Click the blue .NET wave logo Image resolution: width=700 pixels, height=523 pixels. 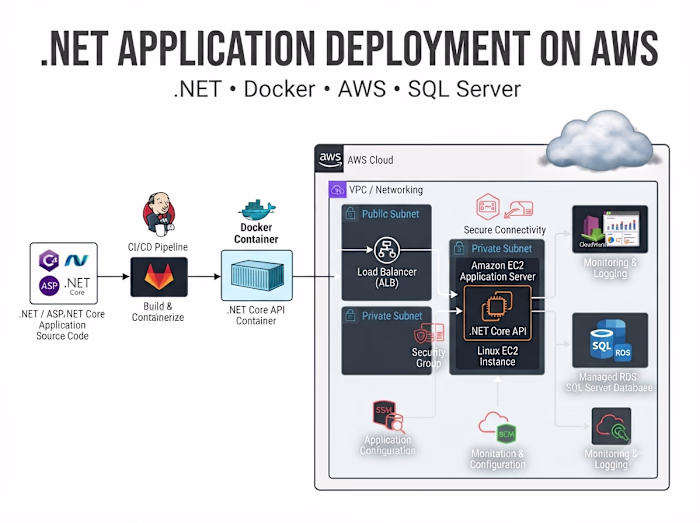tap(77, 260)
